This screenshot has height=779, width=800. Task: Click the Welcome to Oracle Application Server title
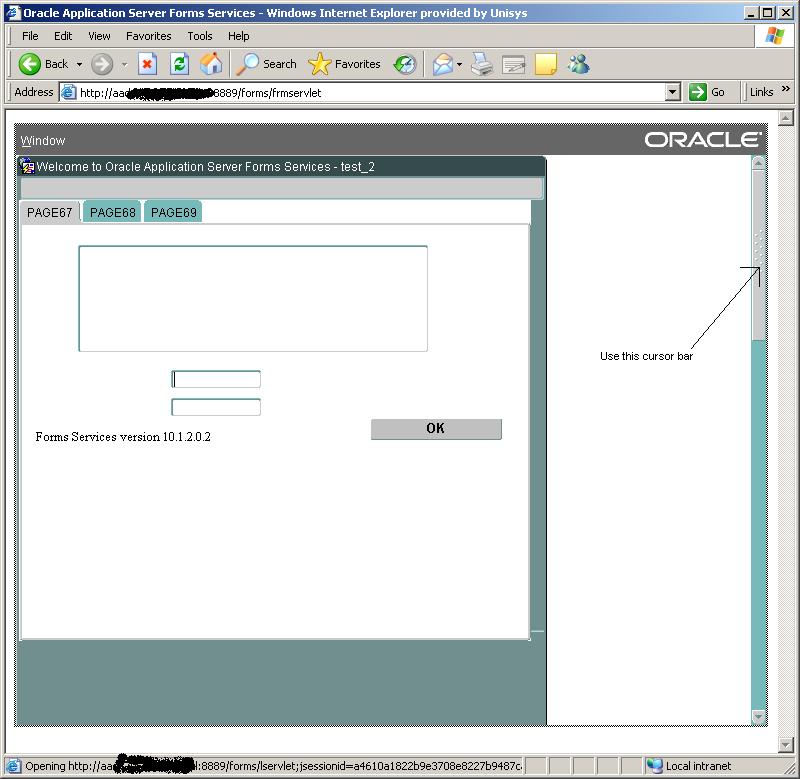click(x=206, y=167)
